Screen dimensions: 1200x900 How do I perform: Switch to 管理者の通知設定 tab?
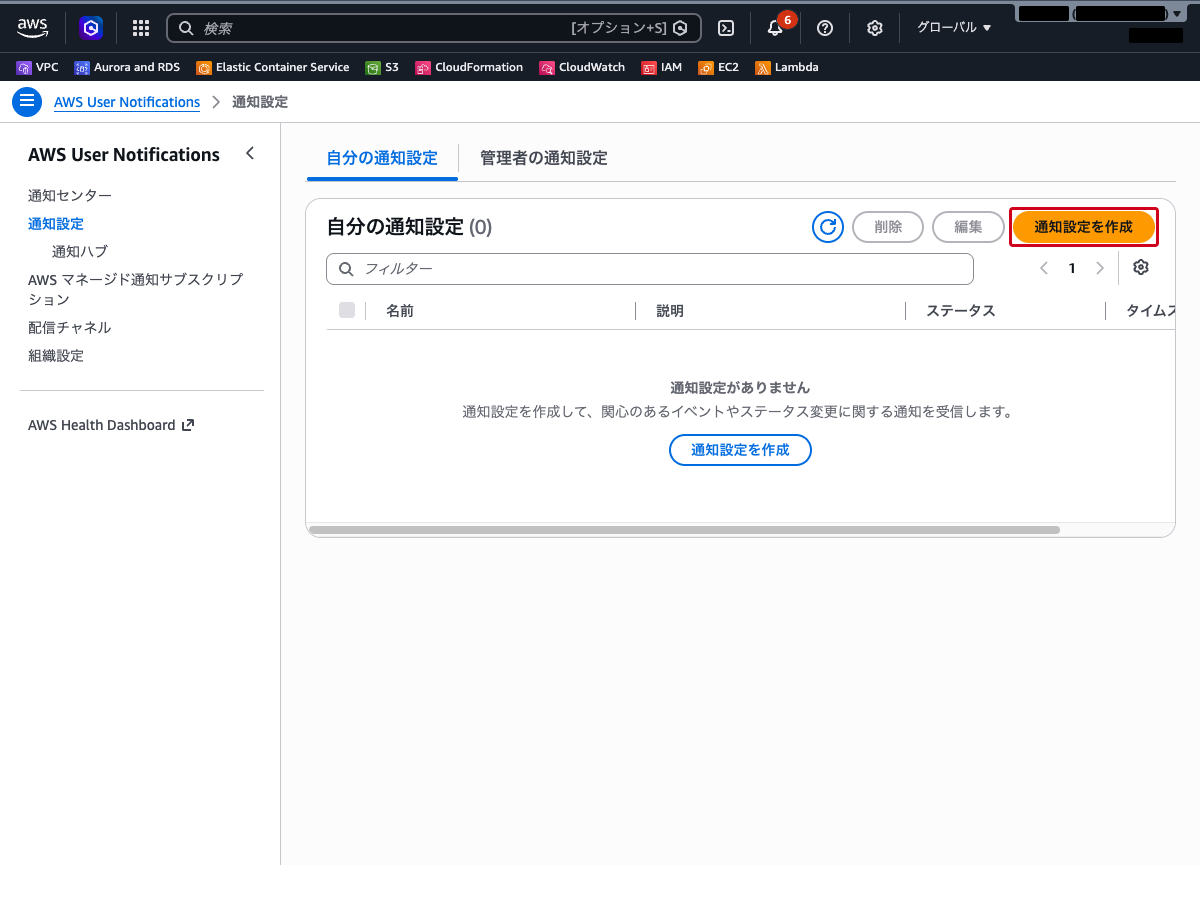(543, 158)
